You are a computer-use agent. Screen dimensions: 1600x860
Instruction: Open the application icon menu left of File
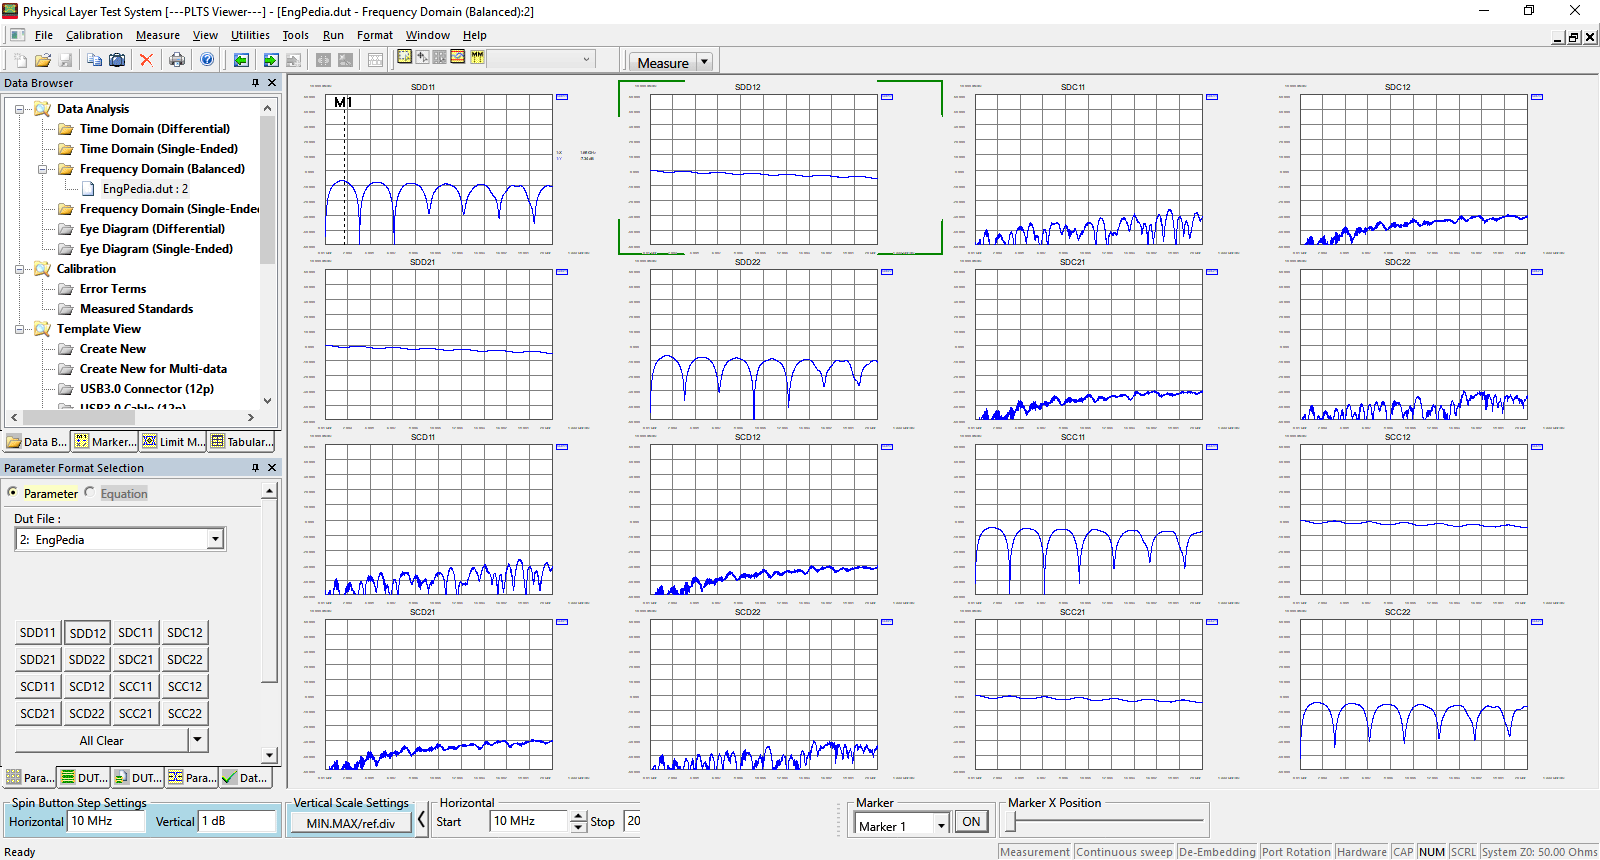[17, 35]
